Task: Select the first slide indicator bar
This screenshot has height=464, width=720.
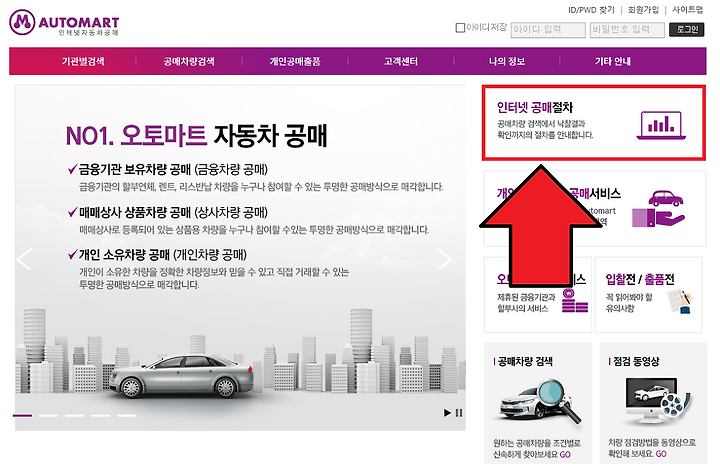Action: [x=22, y=415]
